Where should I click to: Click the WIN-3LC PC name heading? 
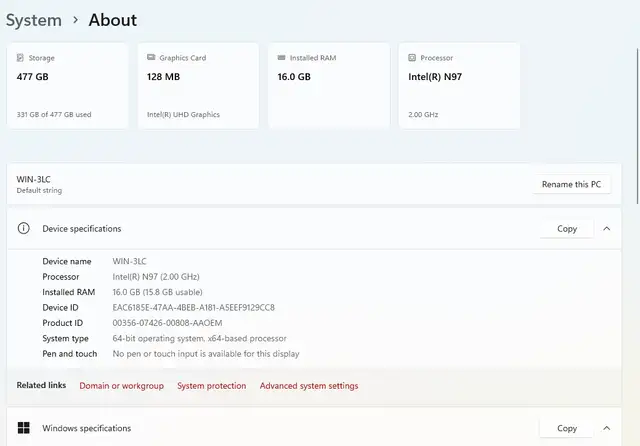(33, 179)
